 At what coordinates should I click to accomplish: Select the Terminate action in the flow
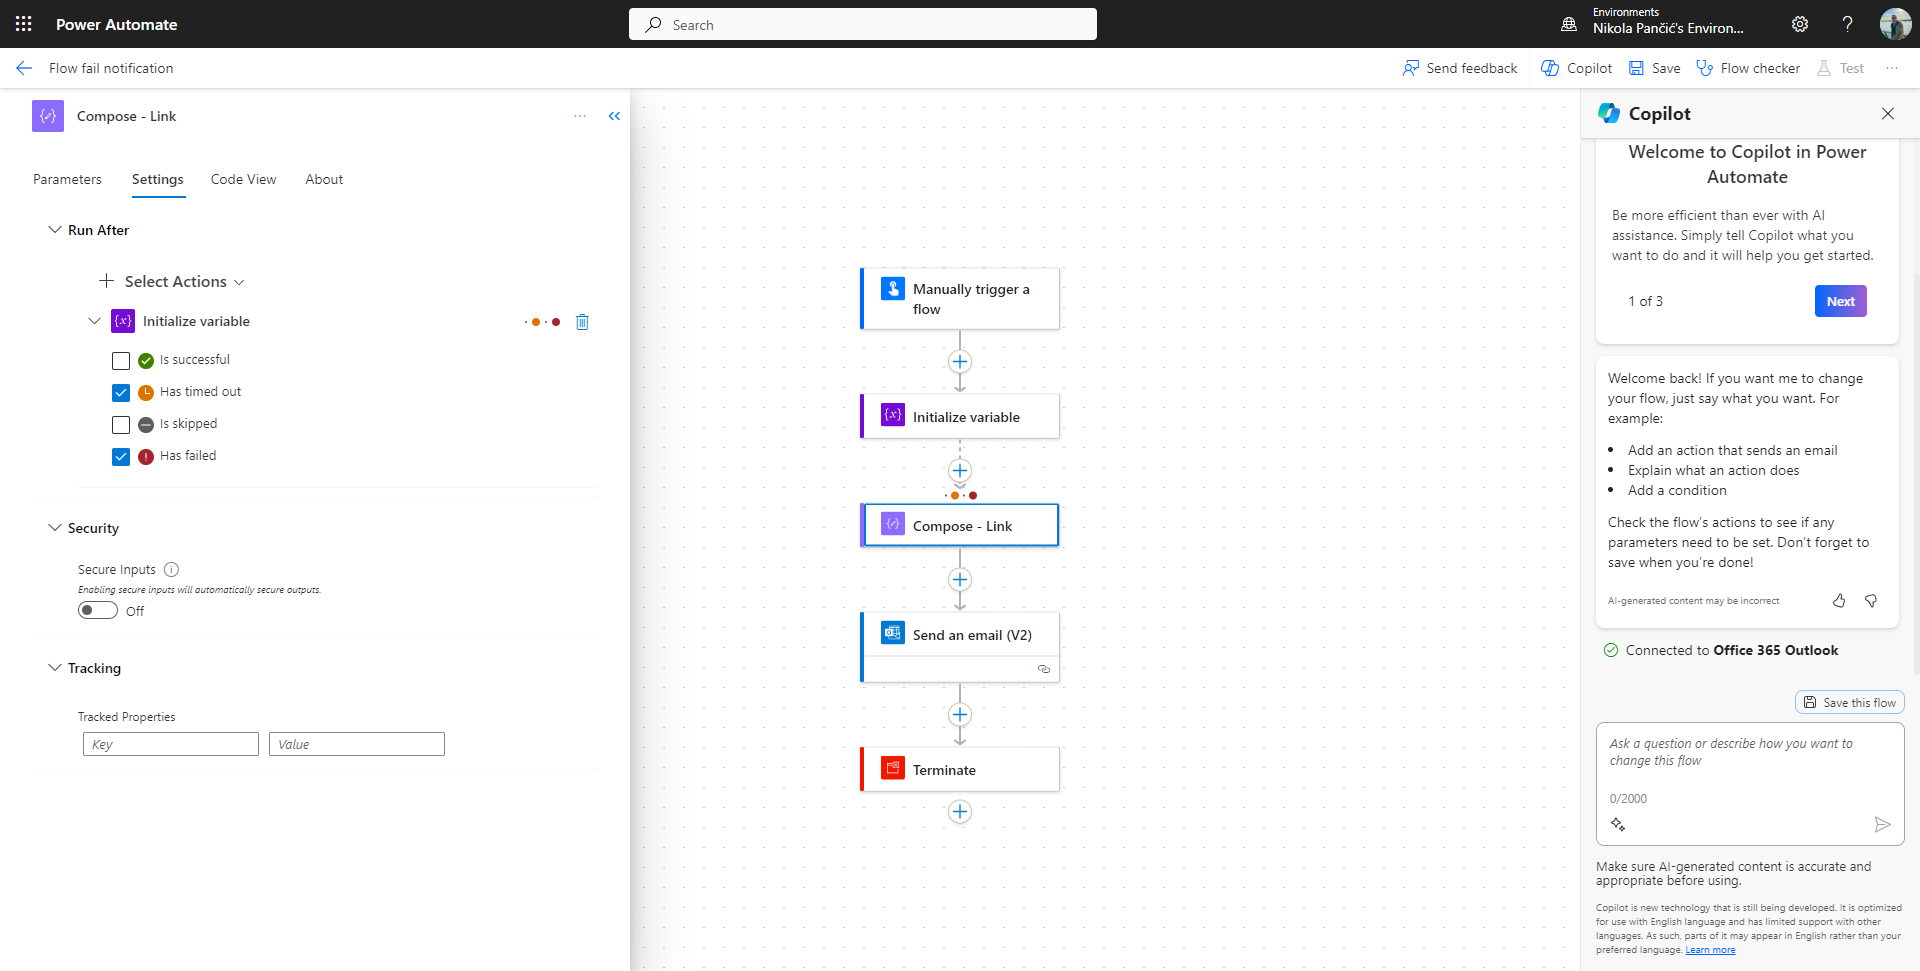tap(960, 769)
